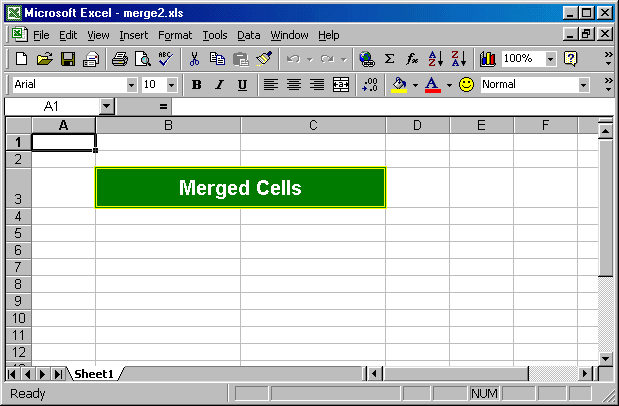Click the Save floppy disk icon
619x406 pixels.
(68, 59)
